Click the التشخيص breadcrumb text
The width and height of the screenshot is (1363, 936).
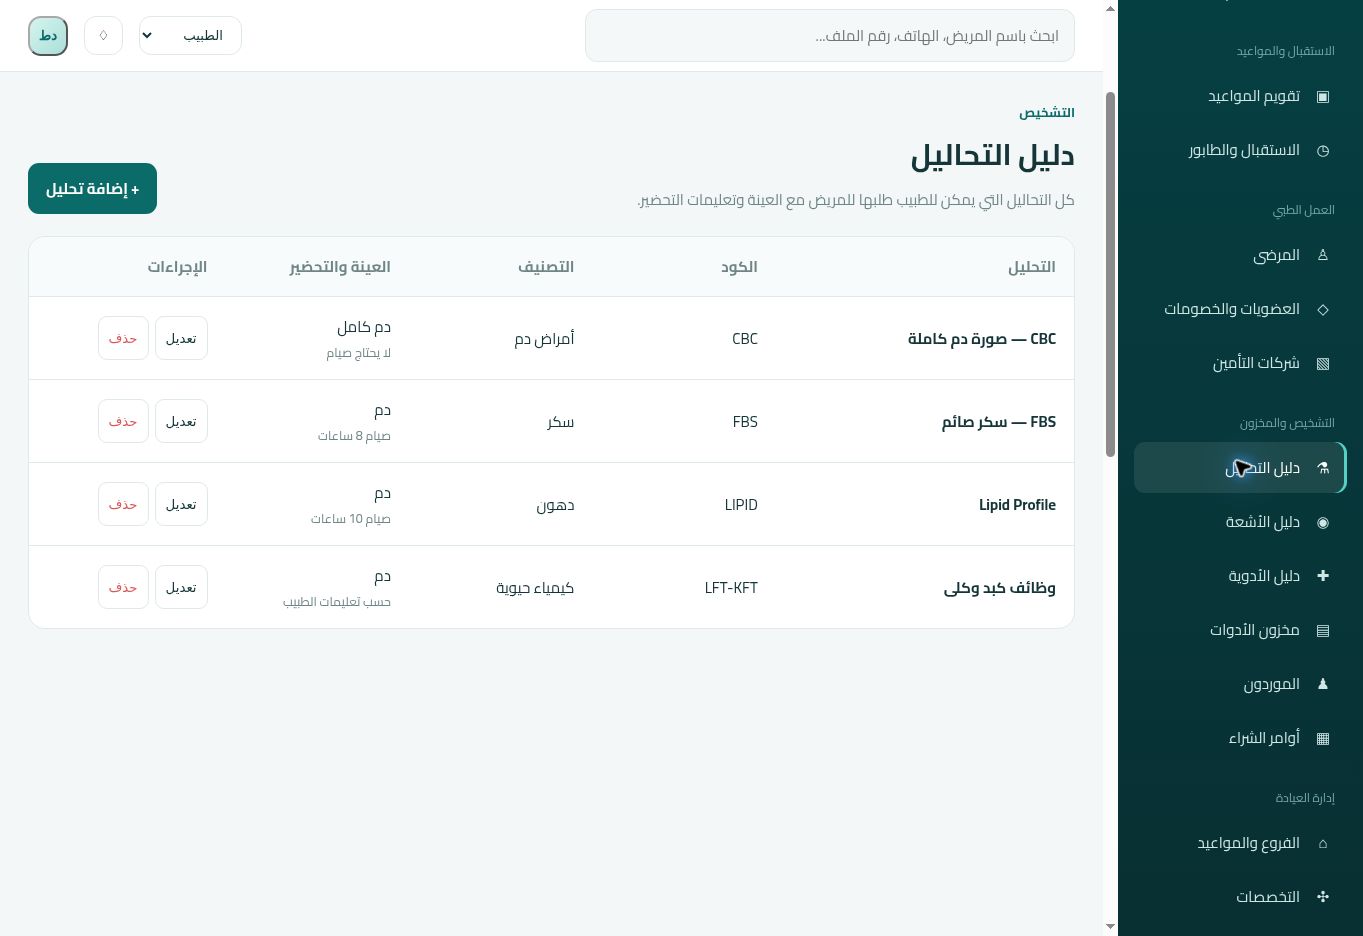pyautogui.click(x=1047, y=113)
